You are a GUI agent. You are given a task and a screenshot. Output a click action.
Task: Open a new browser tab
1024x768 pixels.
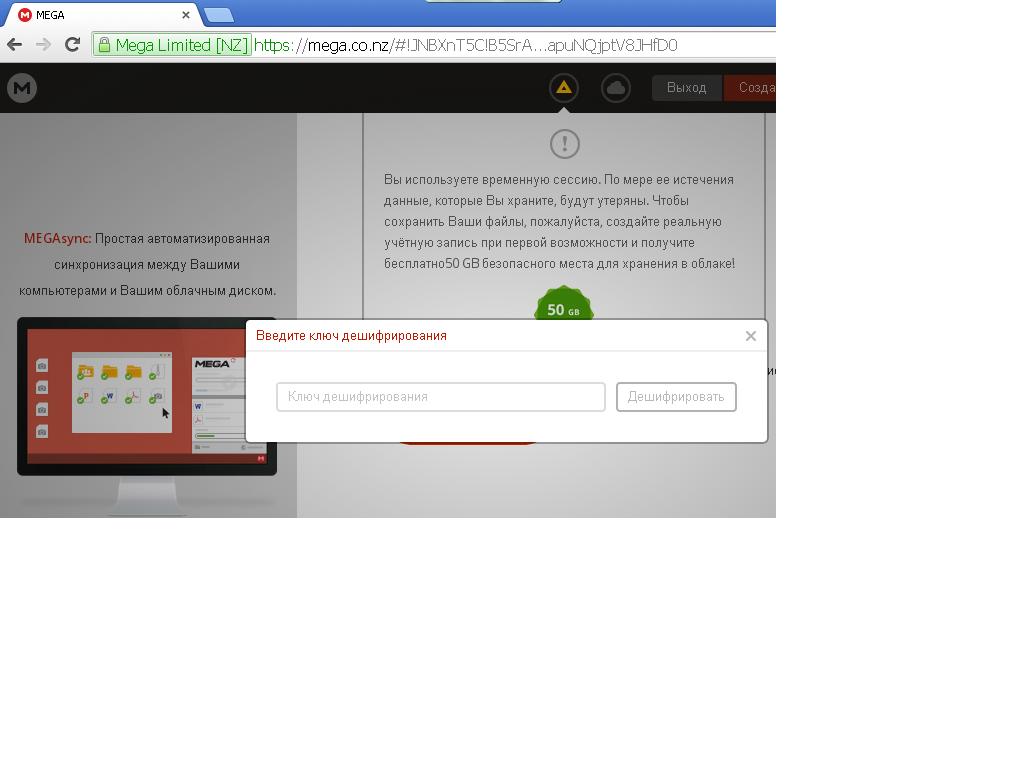pos(219,14)
